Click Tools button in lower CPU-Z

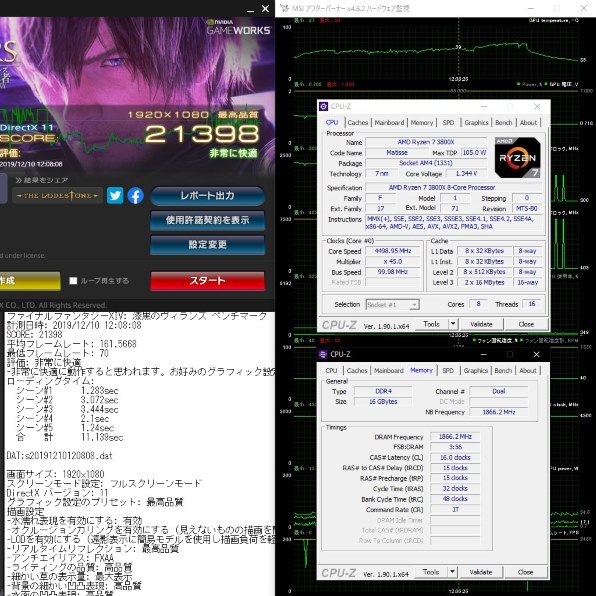coord(431,572)
